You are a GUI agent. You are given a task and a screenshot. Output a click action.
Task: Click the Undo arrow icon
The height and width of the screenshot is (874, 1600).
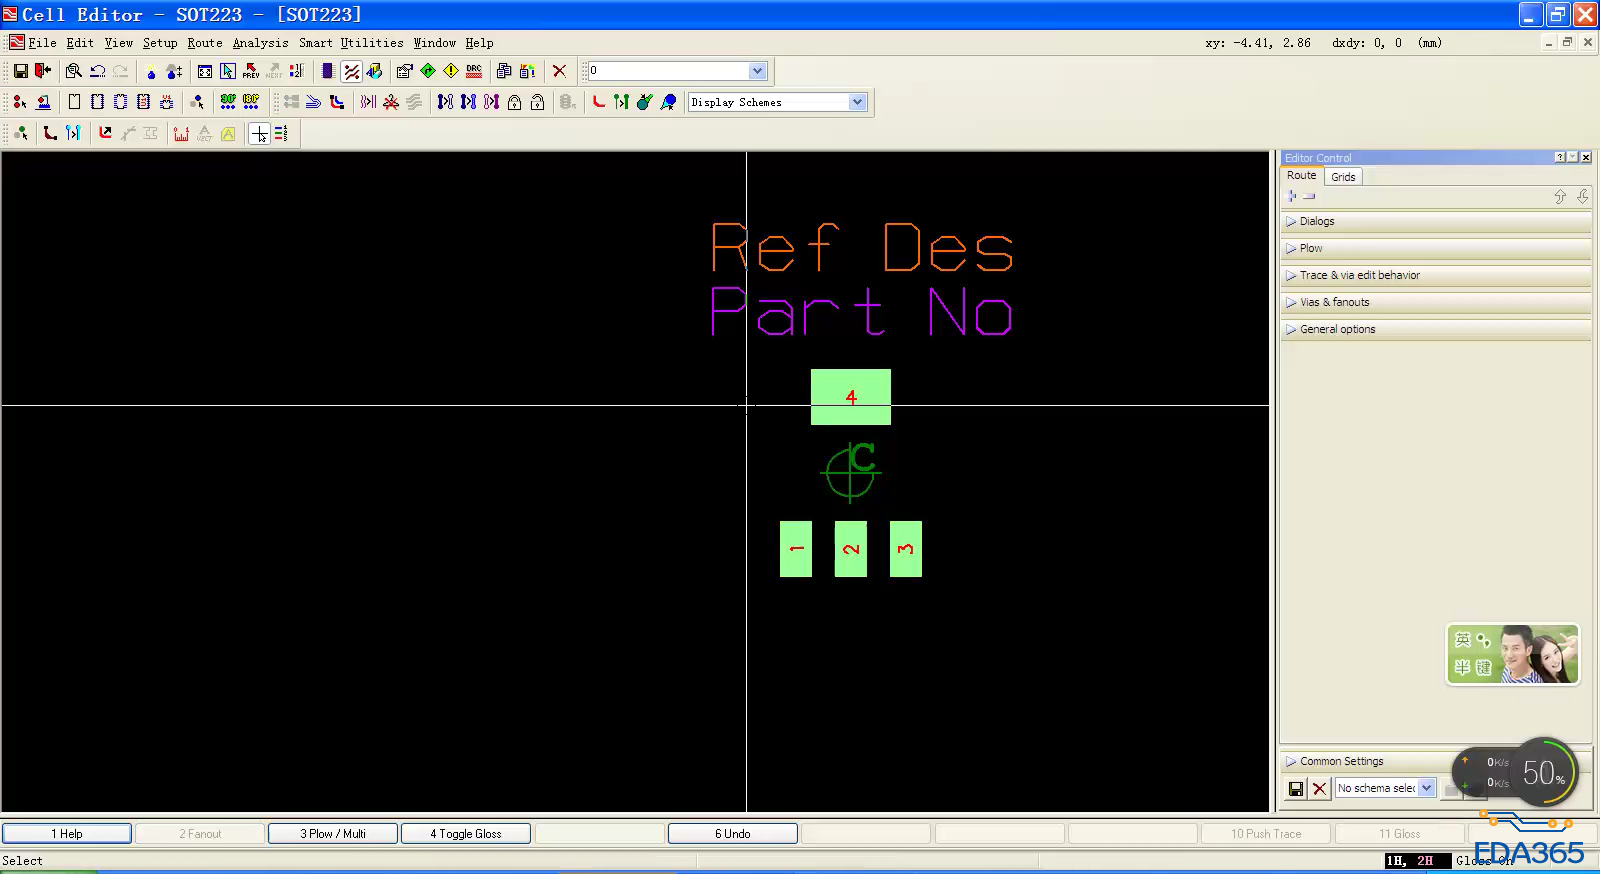(97, 71)
